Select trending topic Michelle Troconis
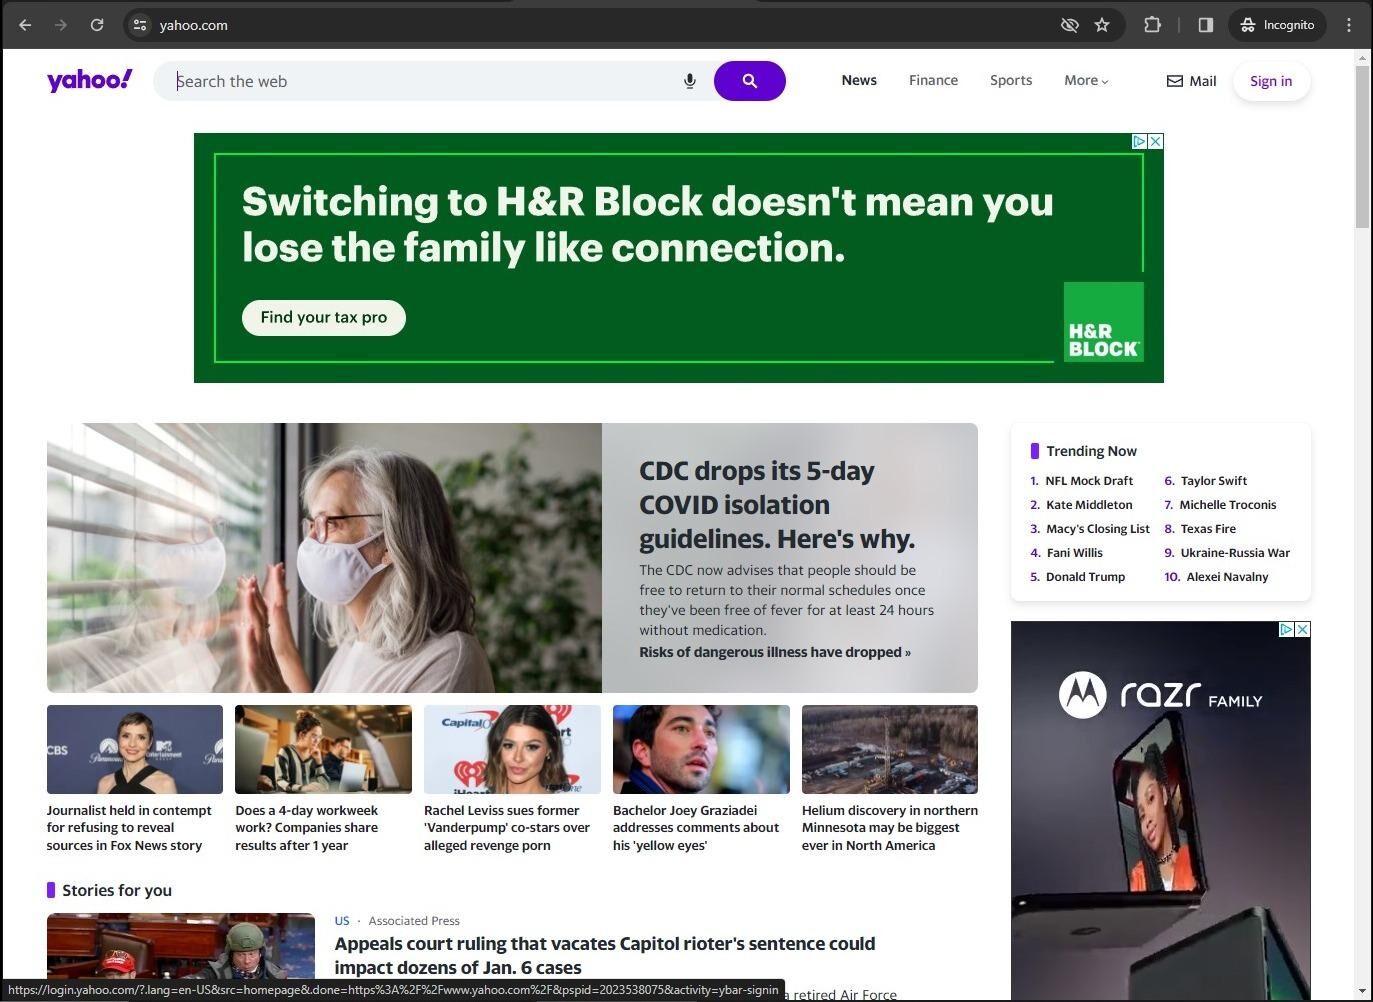The image size is (1373, 1002). tap(1228, 505)
